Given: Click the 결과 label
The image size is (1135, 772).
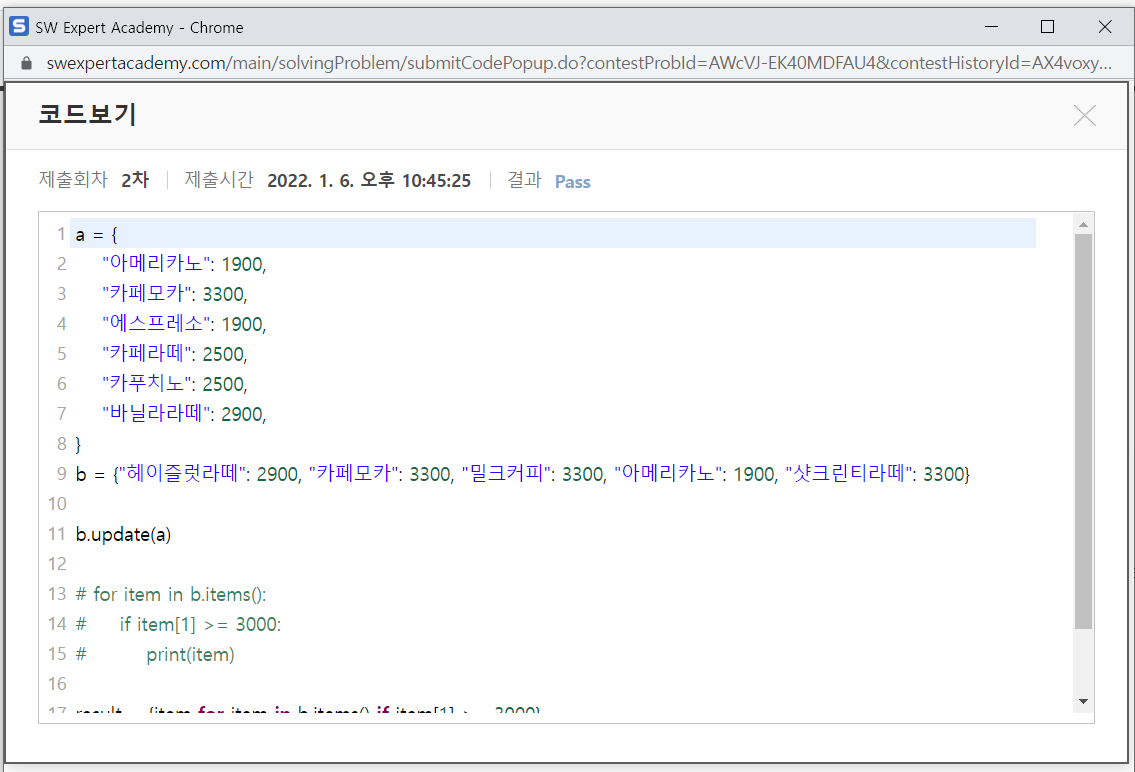Looking at the screenshot, I should pyautogui.click(x=524, y=180).
